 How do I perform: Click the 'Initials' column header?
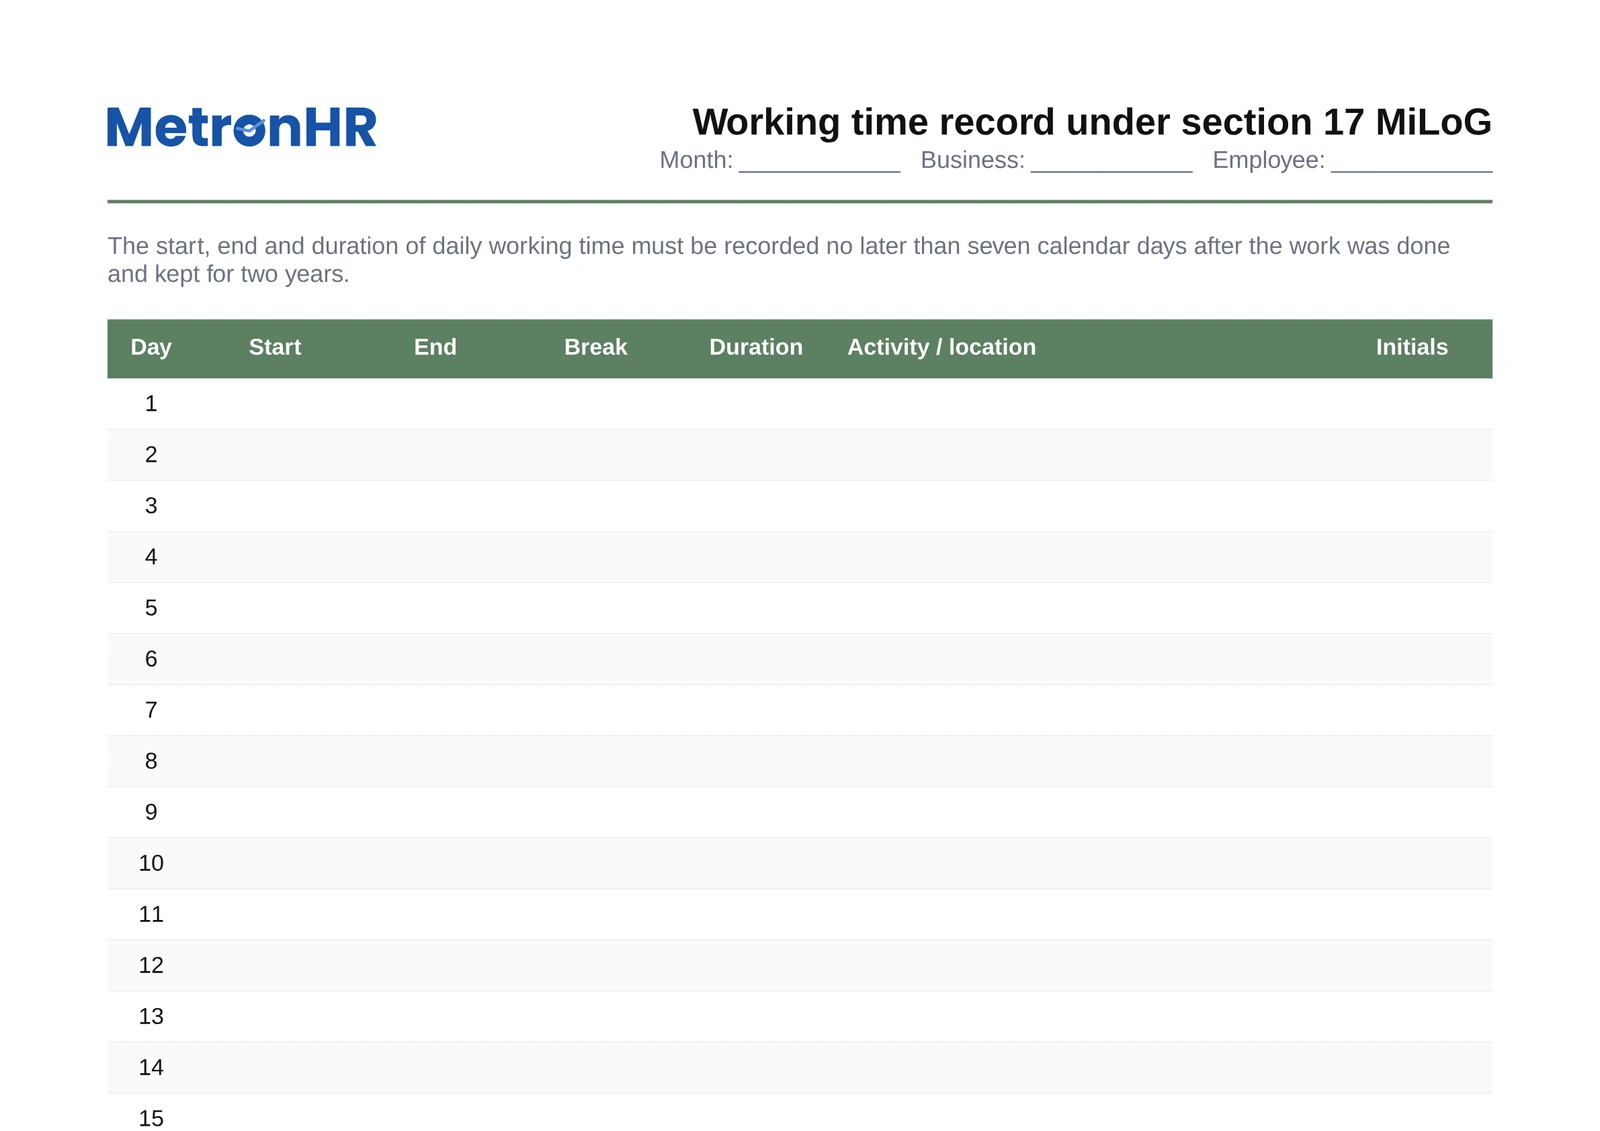tap(1412, 347)
